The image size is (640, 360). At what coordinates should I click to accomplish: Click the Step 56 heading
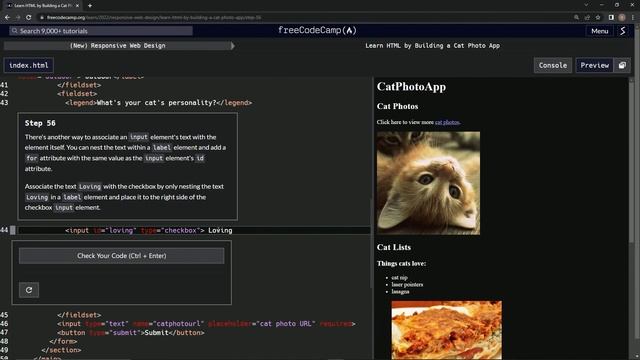pos(40,123)
